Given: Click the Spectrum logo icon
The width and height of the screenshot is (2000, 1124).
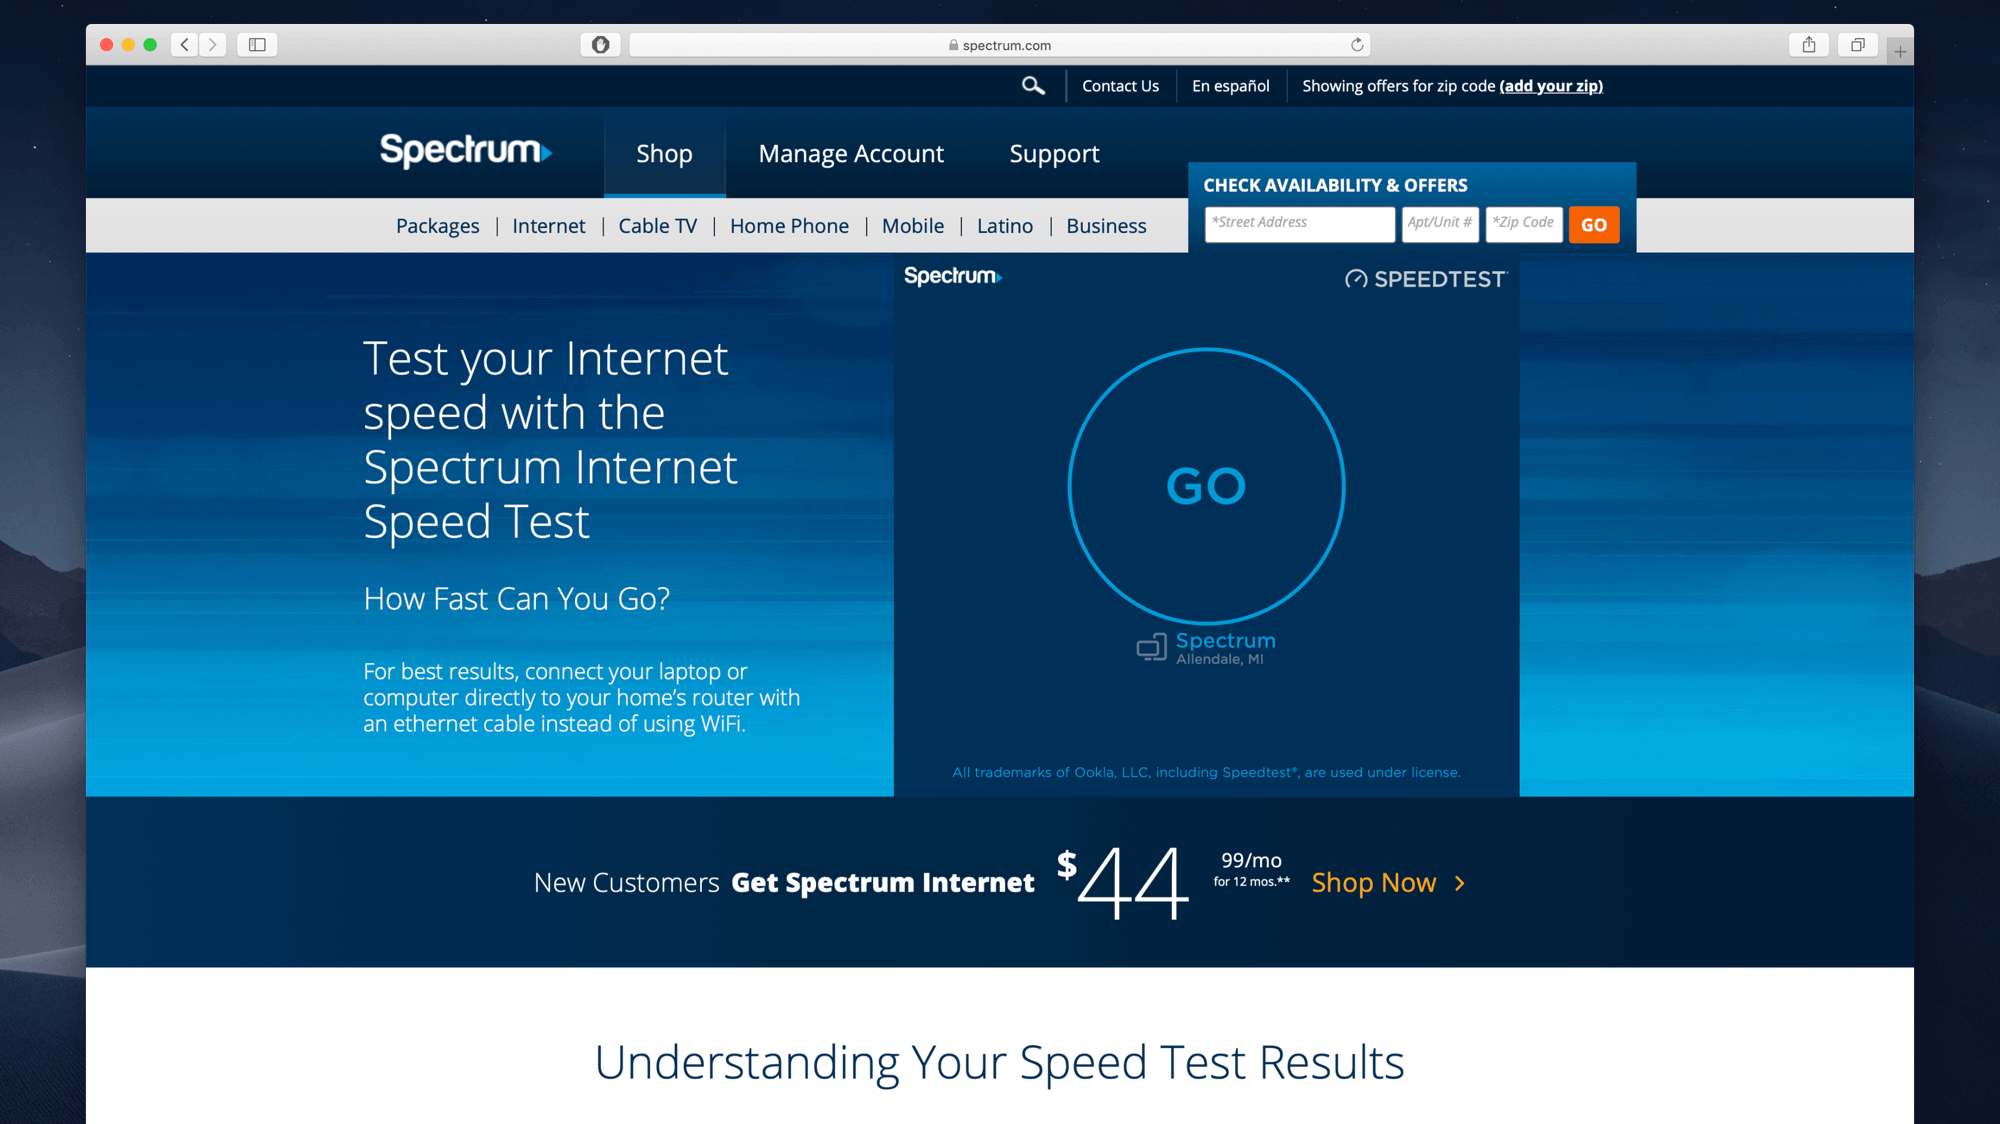Looking at the screenshot, I should click(467, 153).
